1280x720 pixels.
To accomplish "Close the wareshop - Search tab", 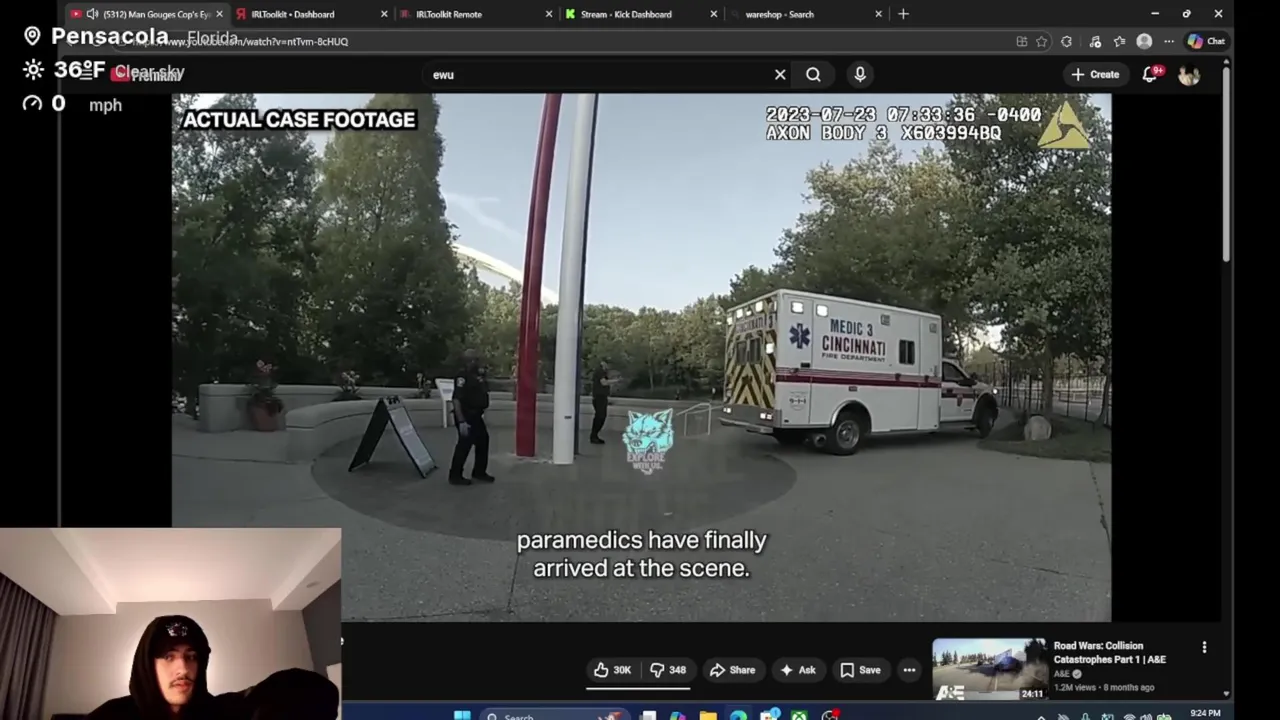I will (879, 14).
